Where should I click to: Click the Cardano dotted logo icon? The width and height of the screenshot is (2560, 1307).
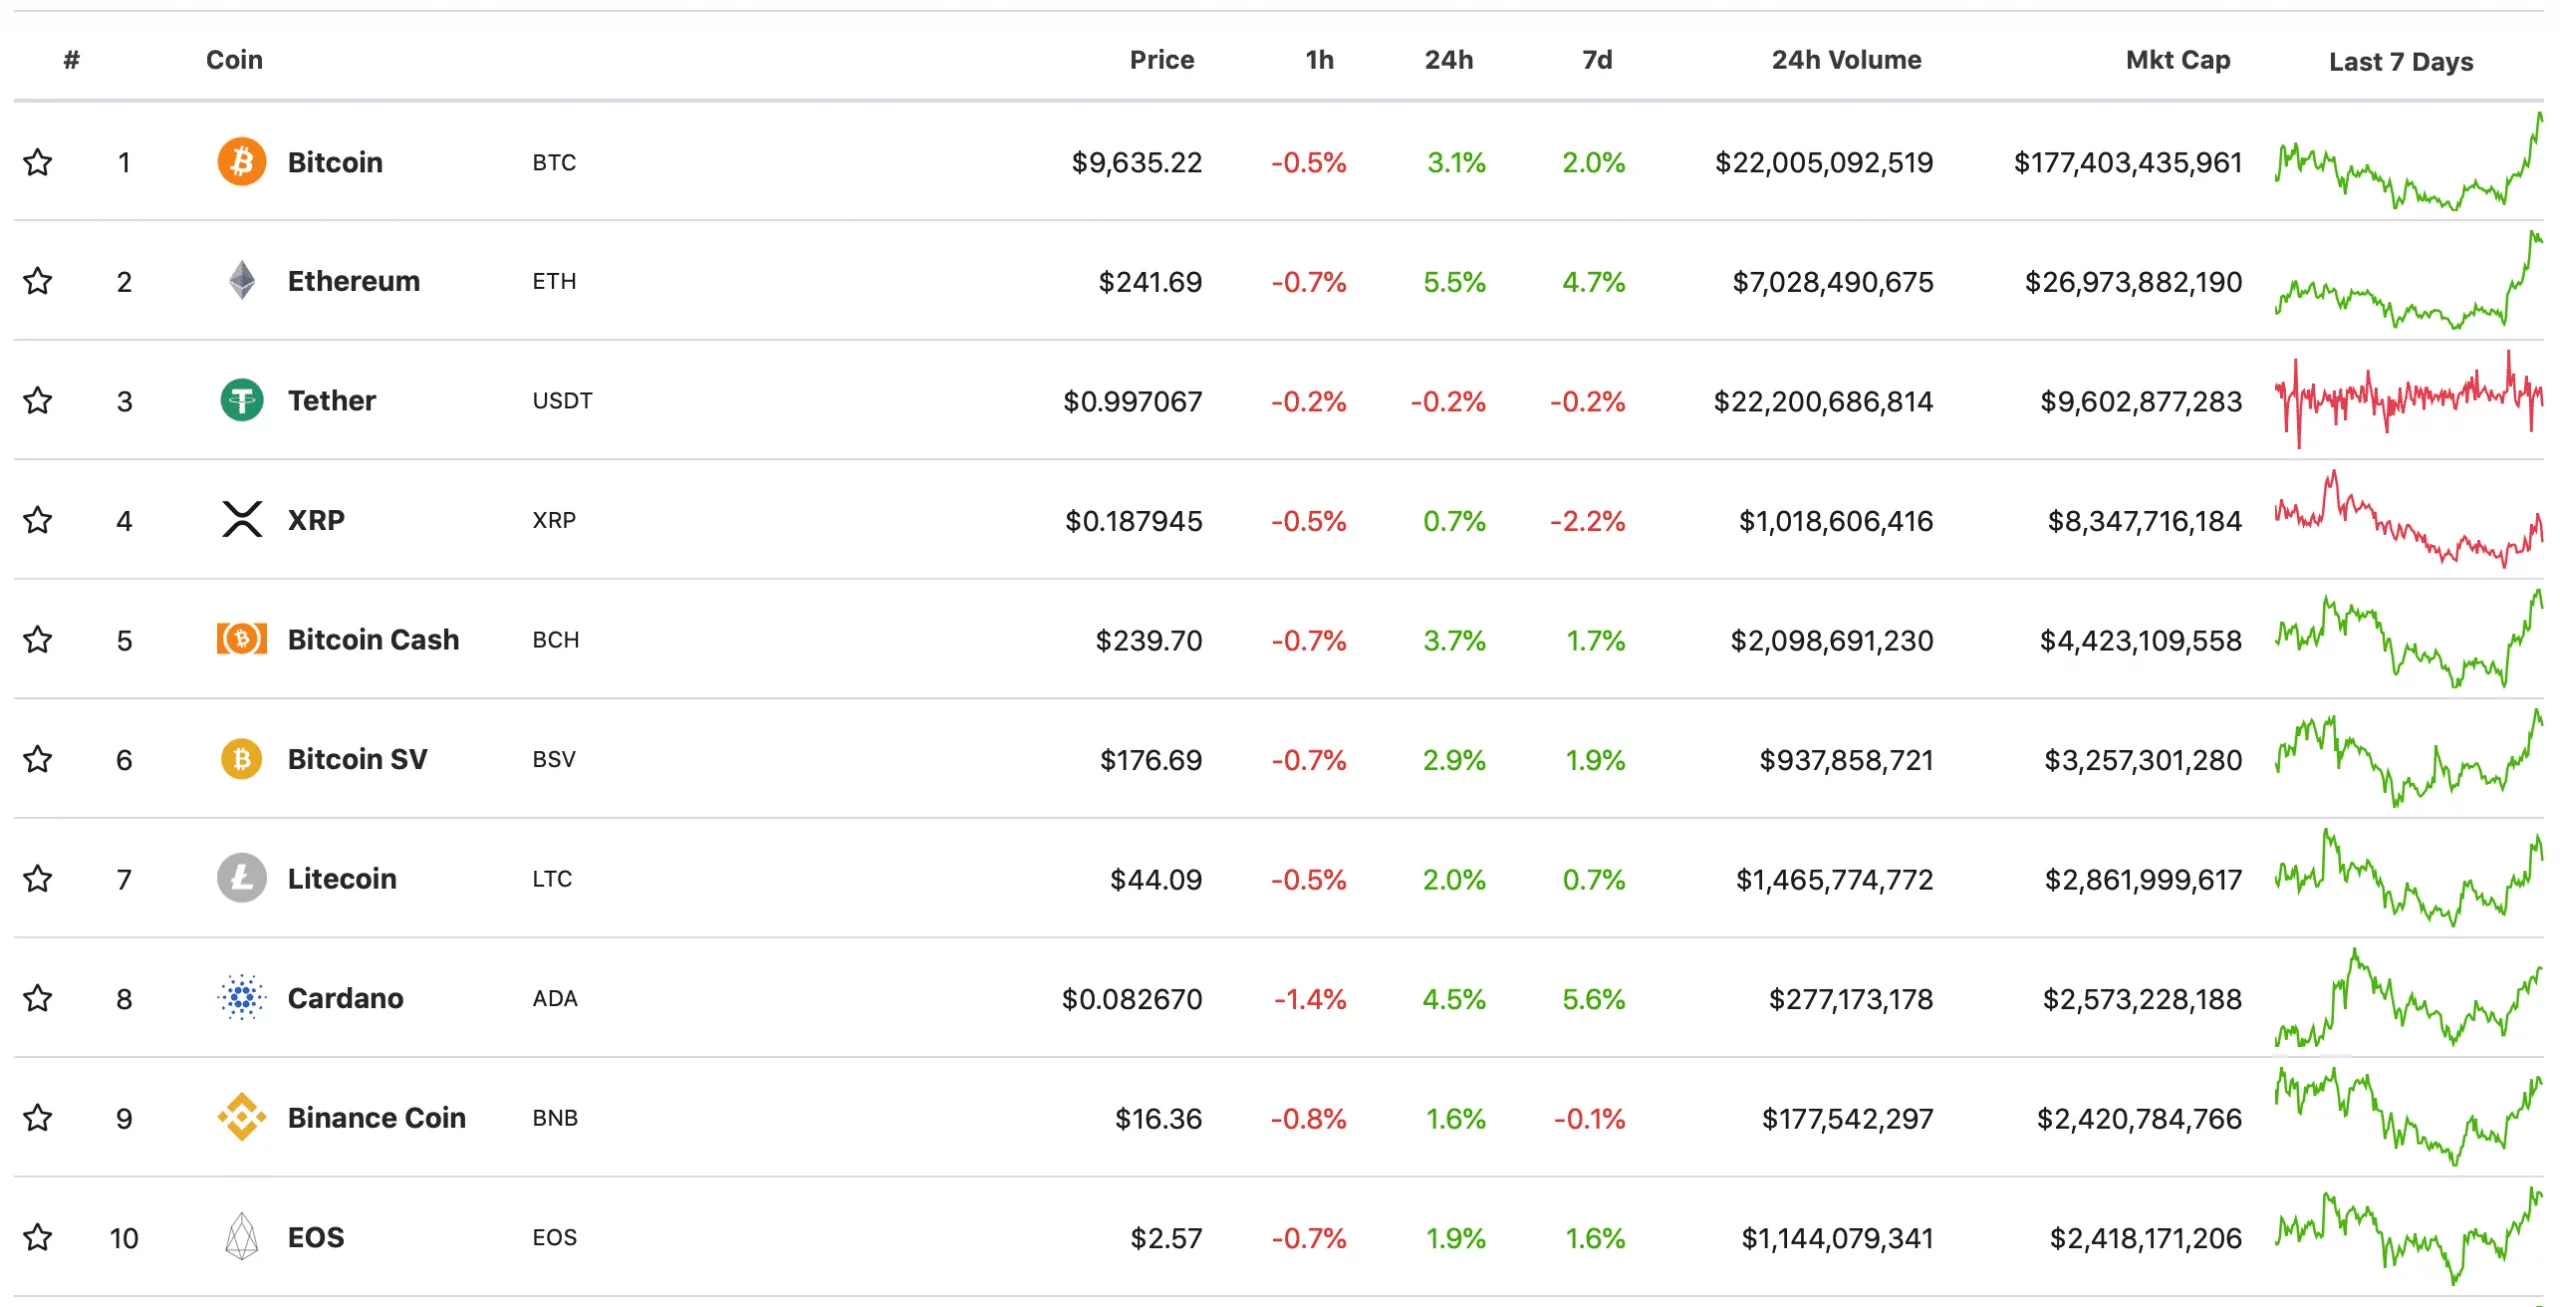tap(241, 998)
